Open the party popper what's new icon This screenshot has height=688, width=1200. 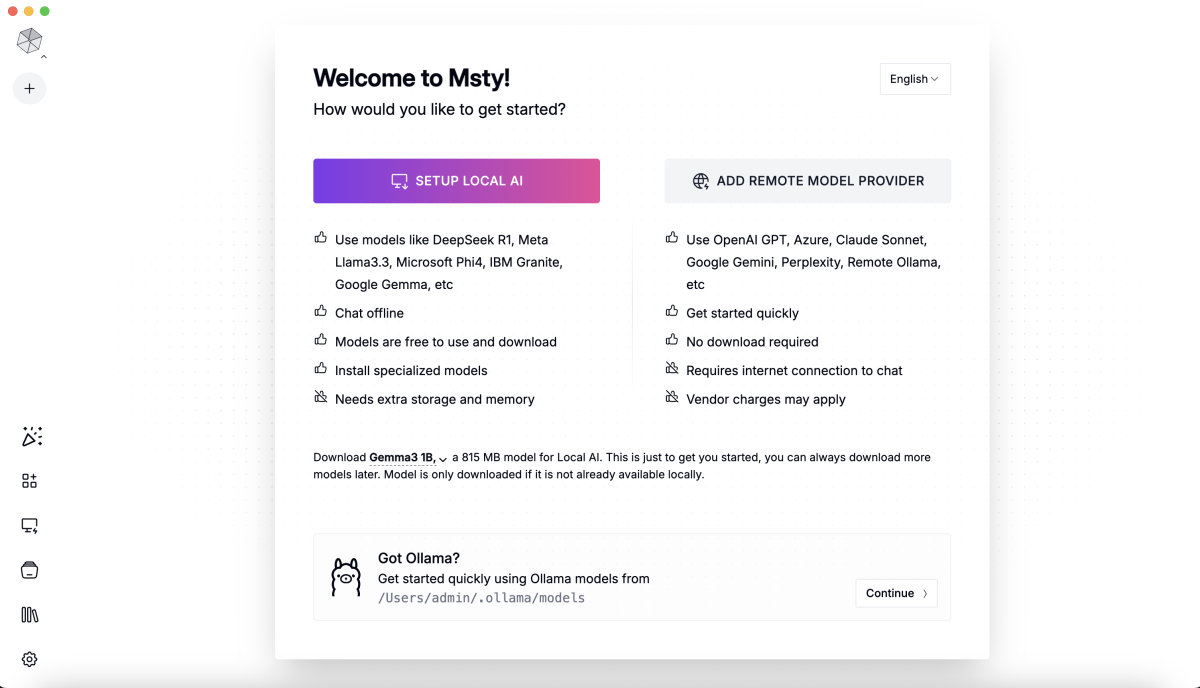[x=31, y=437]
